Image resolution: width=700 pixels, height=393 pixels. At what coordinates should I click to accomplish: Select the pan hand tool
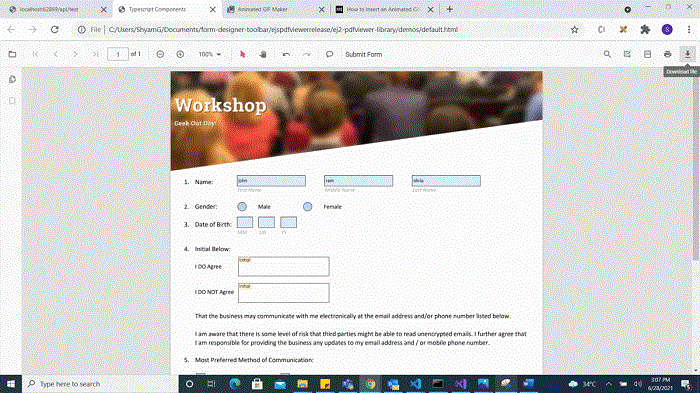pos(263,54)
